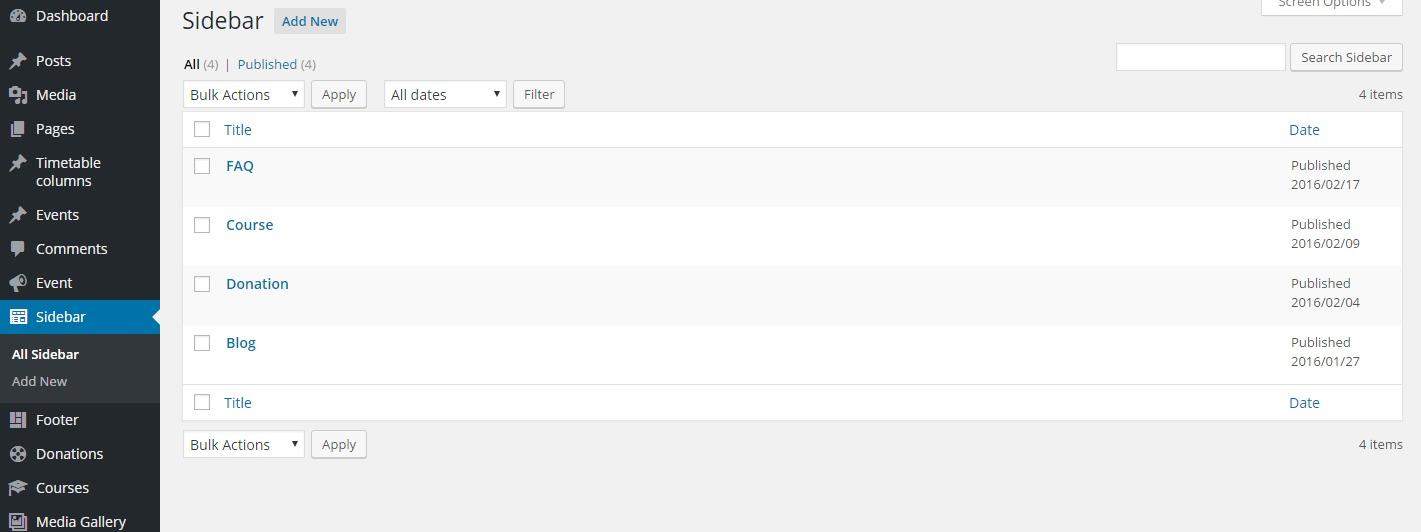Click the Posts pushpin icon
Image resolution: width=1421 pixels, height=532 pixels.
click(18, 61)
